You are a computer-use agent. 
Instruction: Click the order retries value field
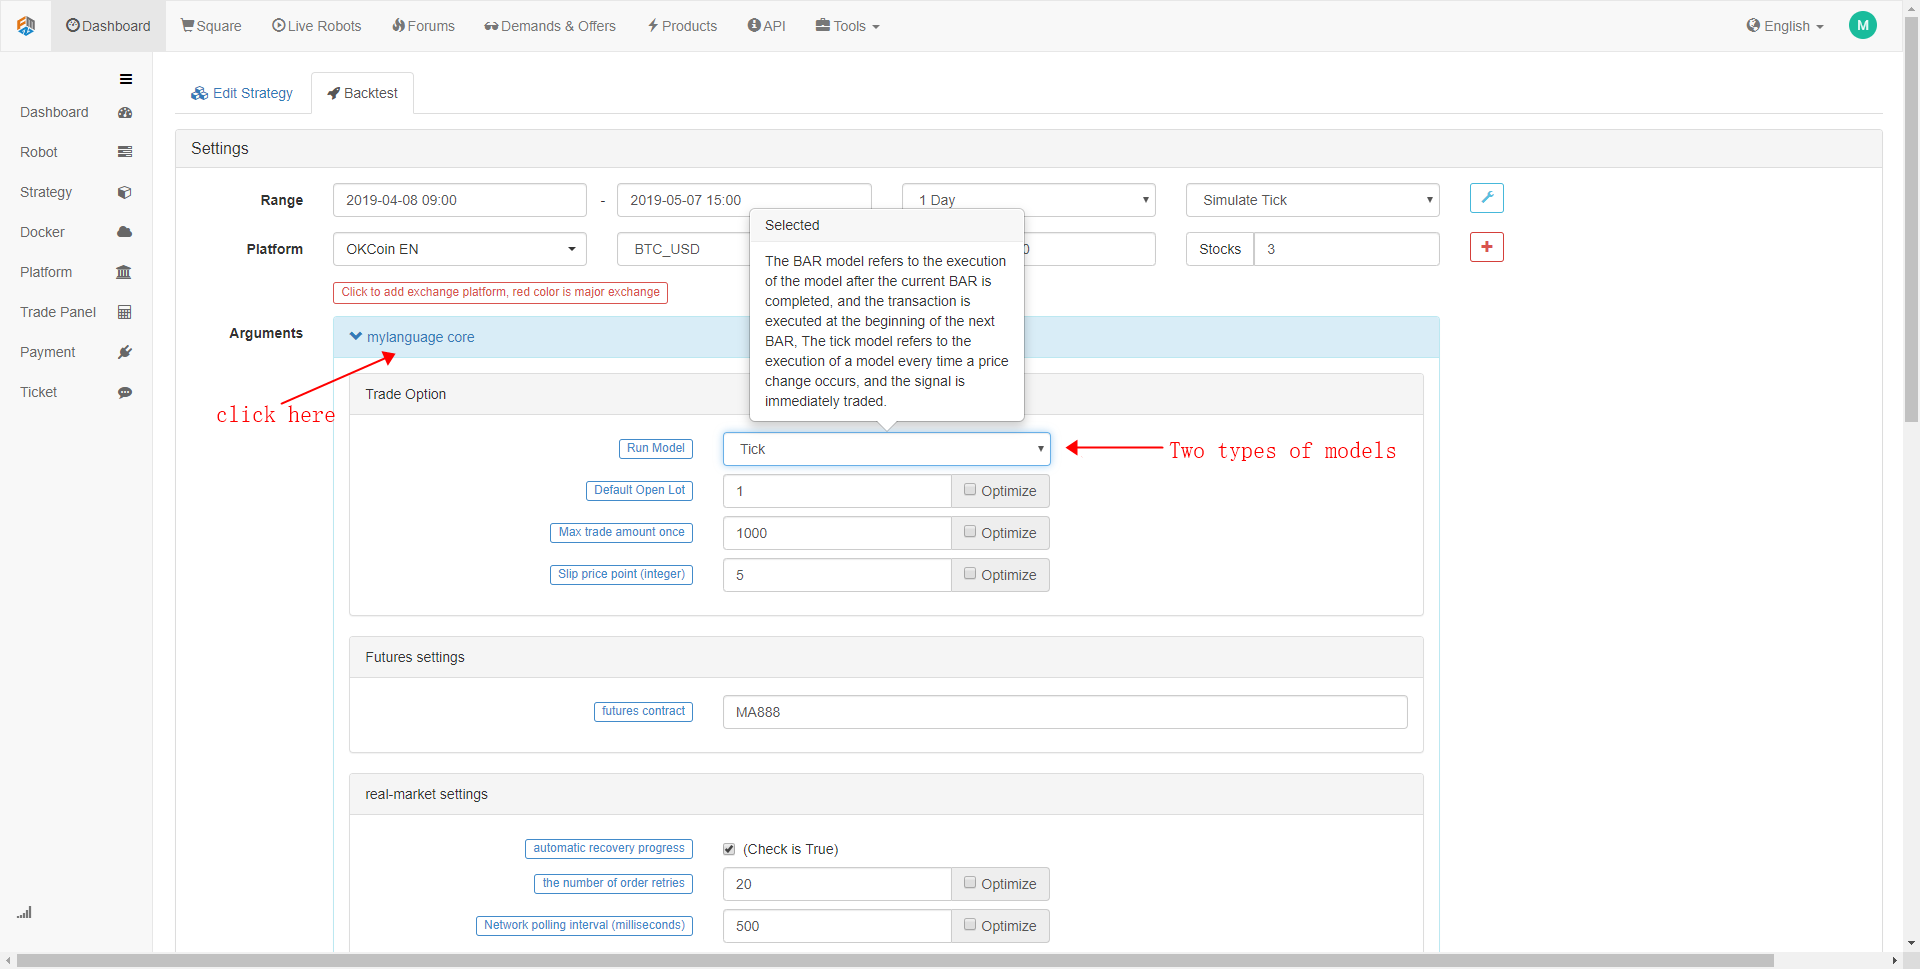click(x=837, y=884)
